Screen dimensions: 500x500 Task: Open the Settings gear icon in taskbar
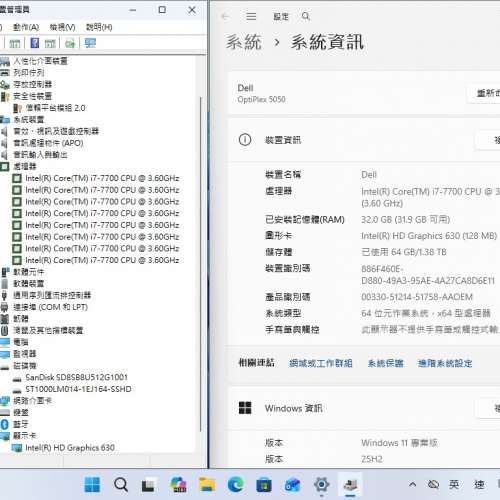pyautogui.click(x=322, y=484)
